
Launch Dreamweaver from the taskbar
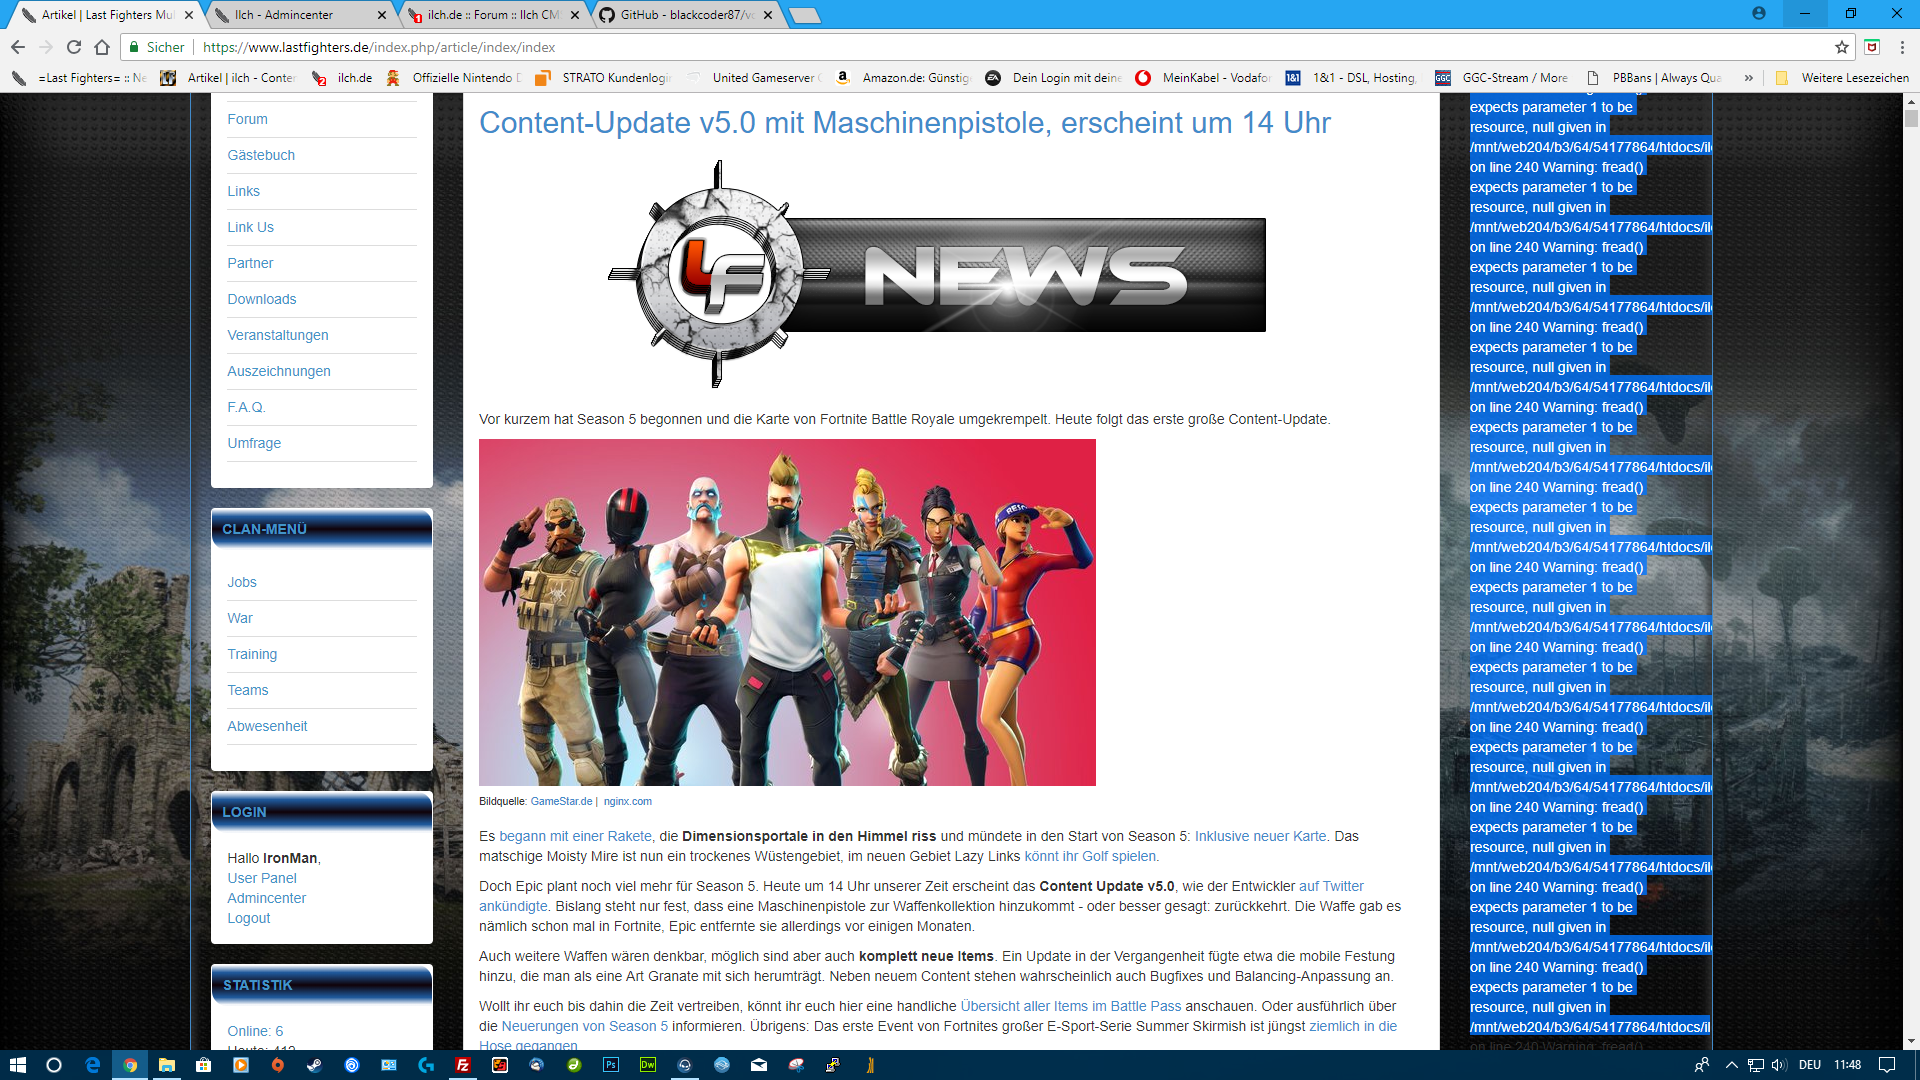[647, 1065]
